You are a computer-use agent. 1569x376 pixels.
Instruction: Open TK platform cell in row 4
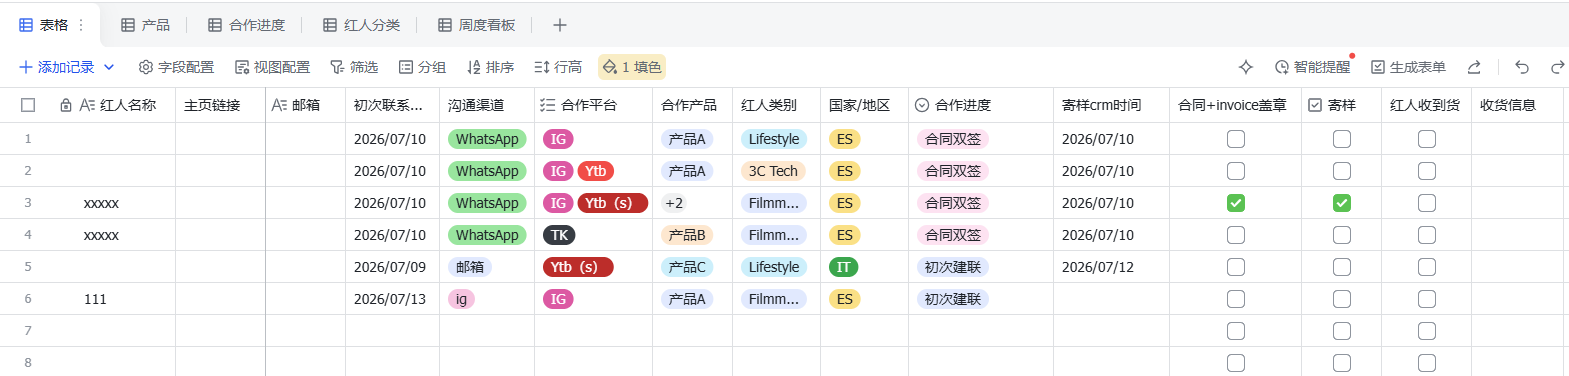[x=593, y=235]
